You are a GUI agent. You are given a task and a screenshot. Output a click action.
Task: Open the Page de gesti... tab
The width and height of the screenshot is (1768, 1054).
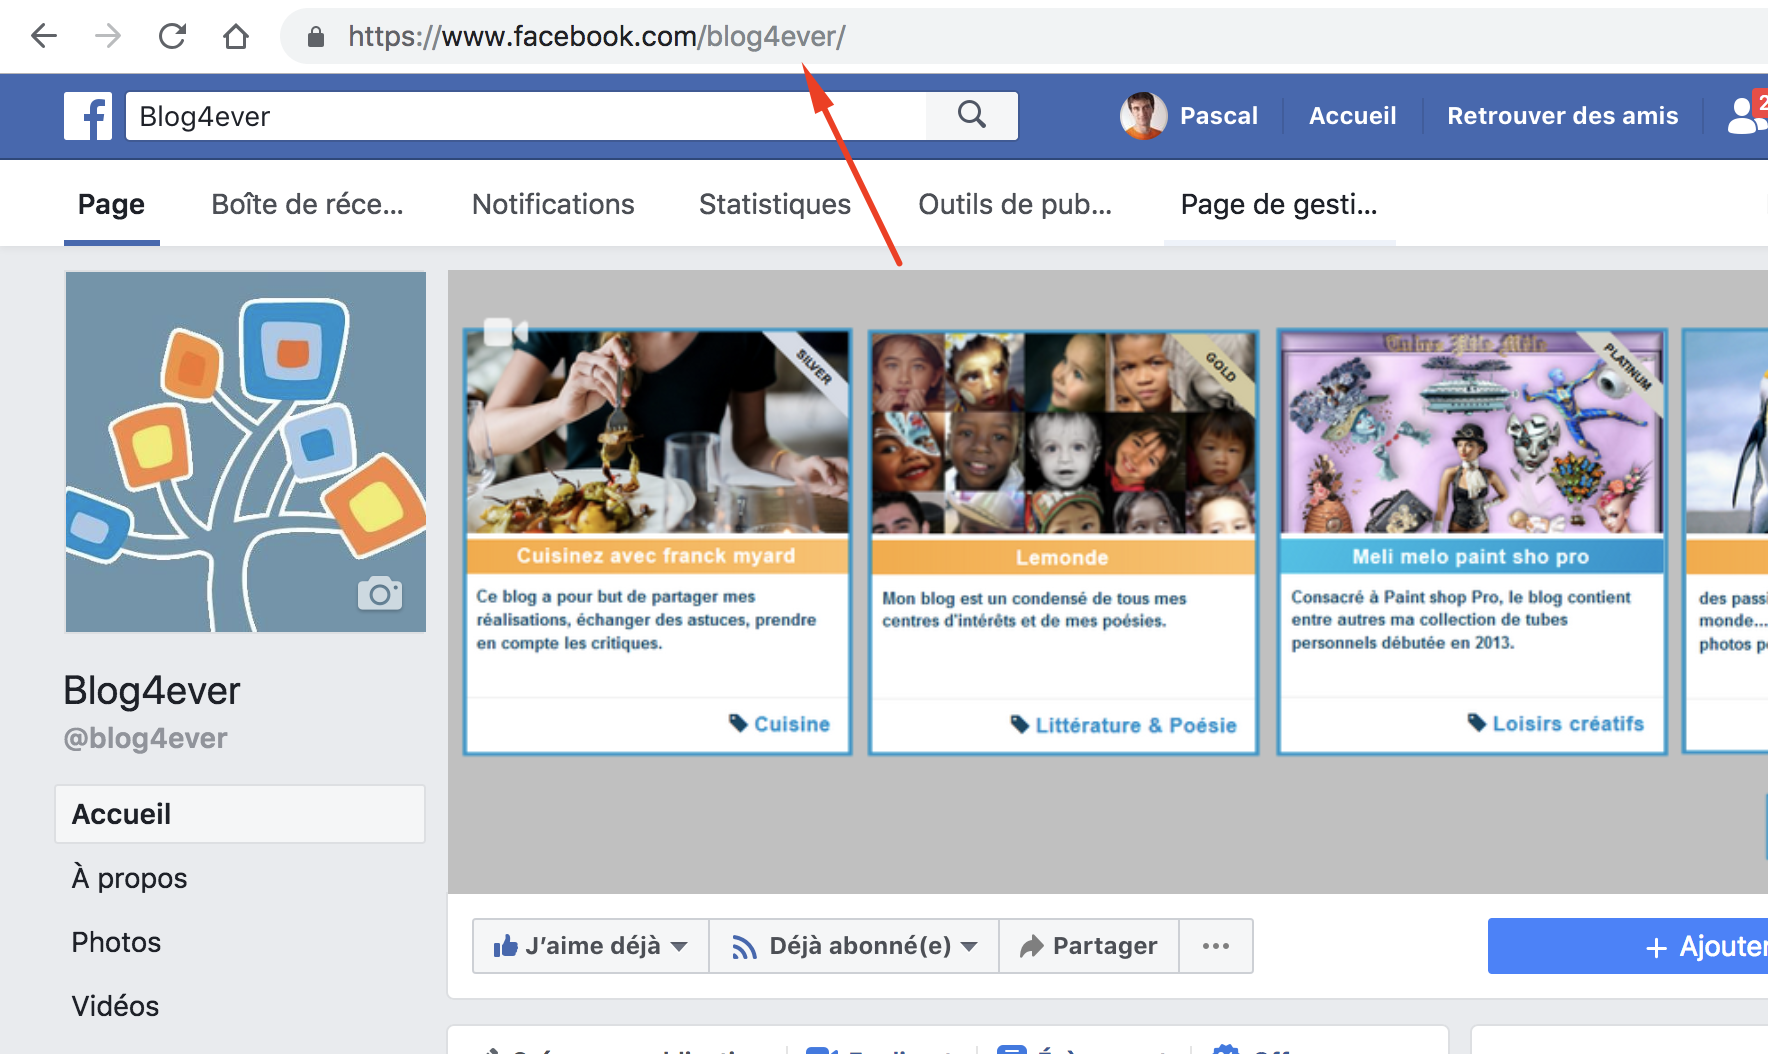pos(1279,204)
